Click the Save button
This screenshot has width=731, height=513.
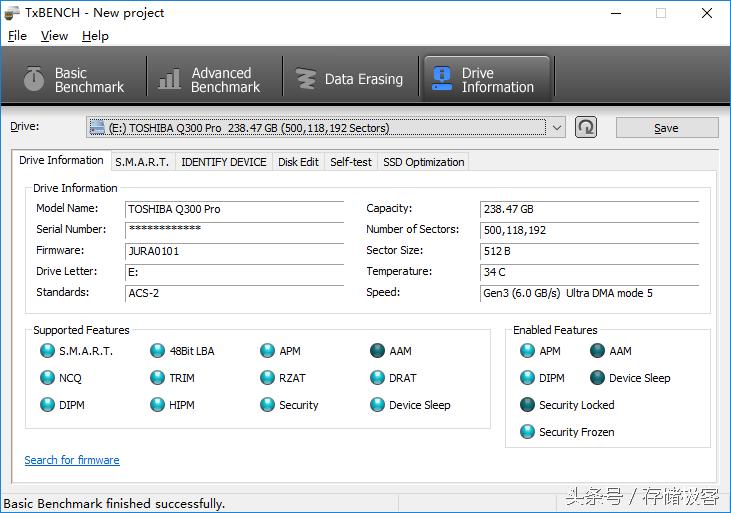point(667,128)
